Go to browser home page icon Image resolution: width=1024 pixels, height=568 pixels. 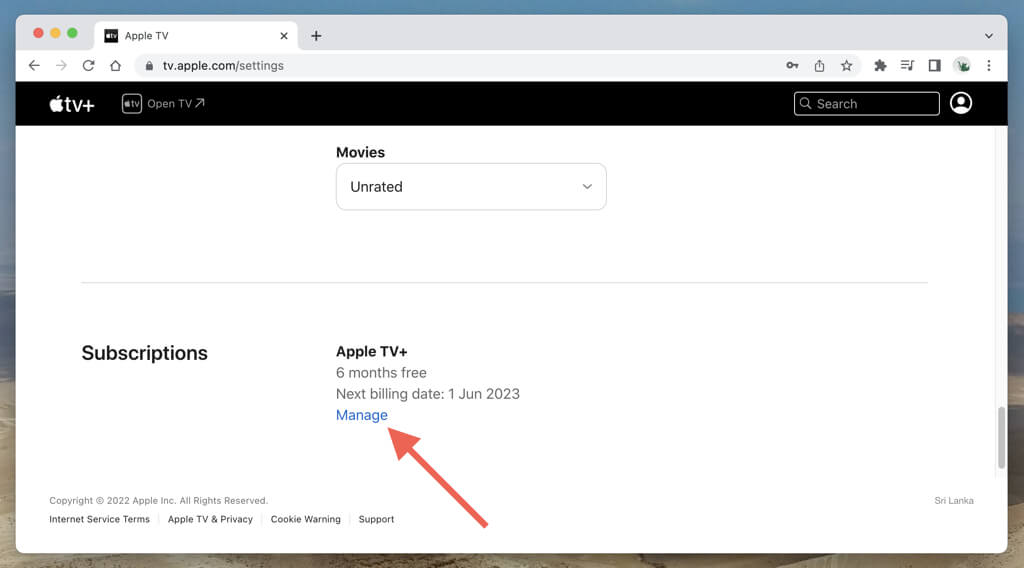(x=115, y=65)
